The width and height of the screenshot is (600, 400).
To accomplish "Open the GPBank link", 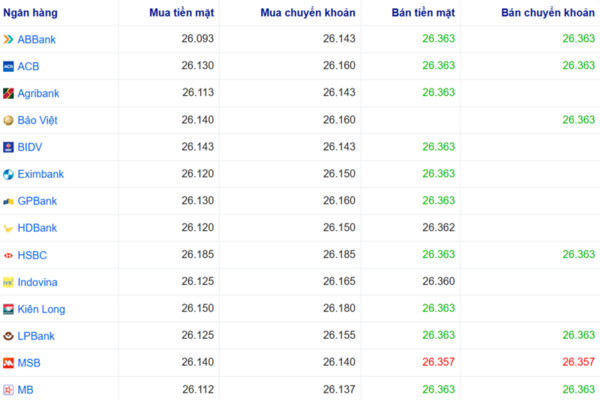I will [x=37, y=201].
